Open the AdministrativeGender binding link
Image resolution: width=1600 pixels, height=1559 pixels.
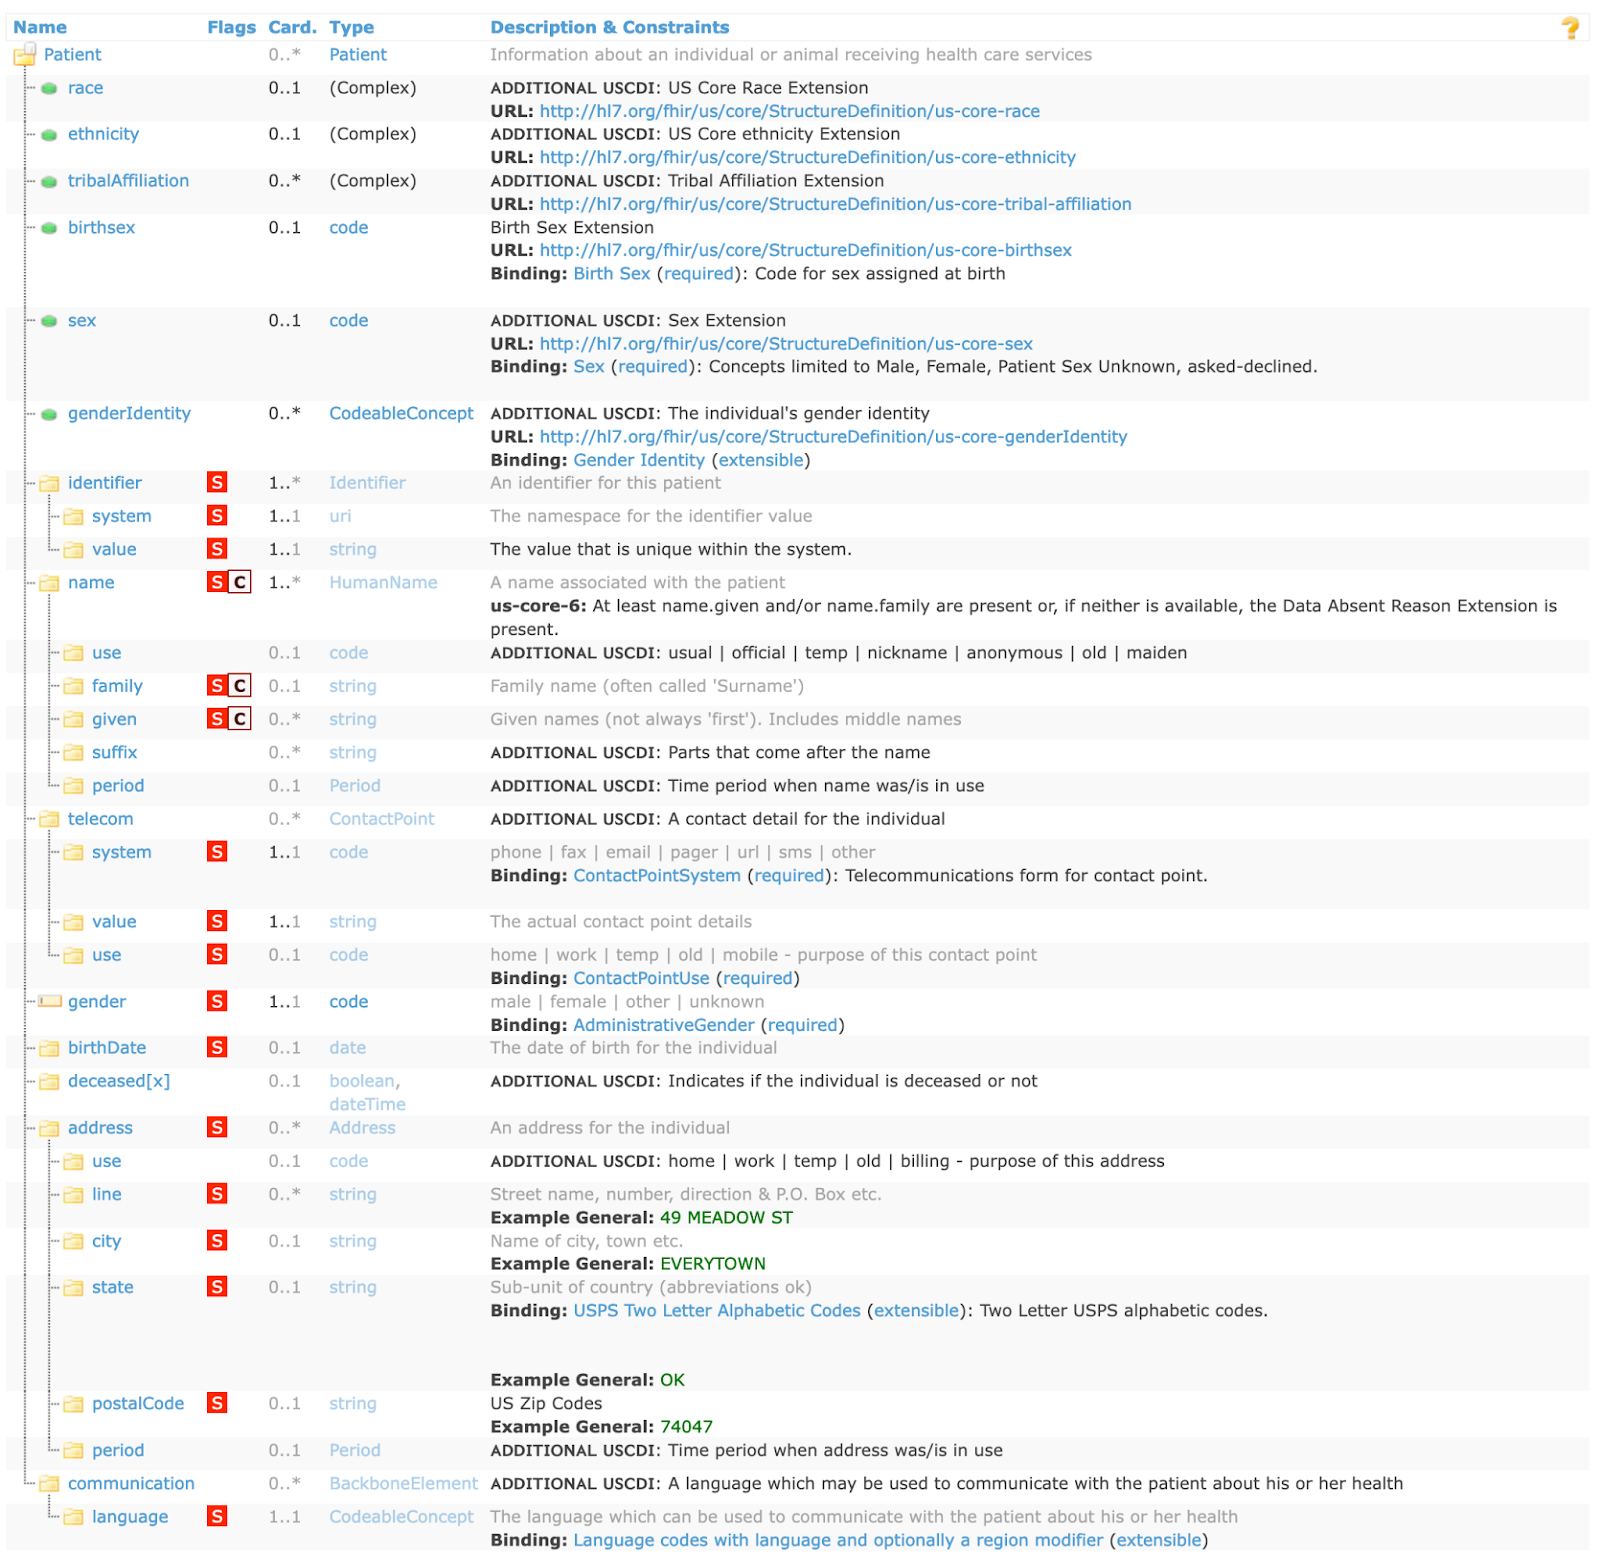point(664,1025)
